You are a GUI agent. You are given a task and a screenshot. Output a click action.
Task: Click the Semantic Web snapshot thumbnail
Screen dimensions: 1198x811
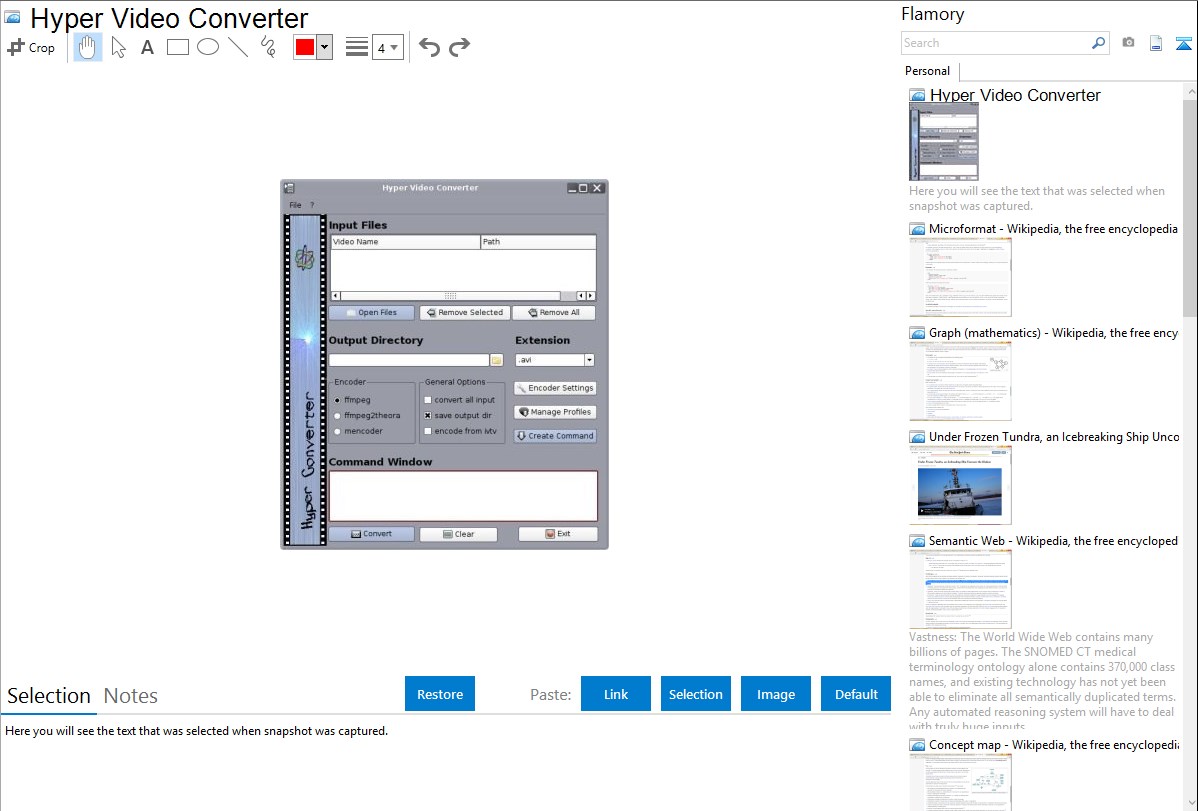pos(960,589)
